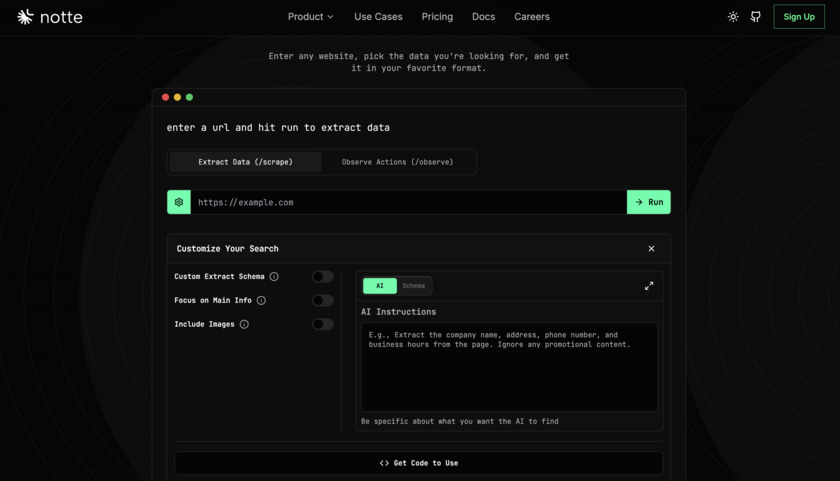
Task: Show info for Focus on Main Info
Action: 261,301
